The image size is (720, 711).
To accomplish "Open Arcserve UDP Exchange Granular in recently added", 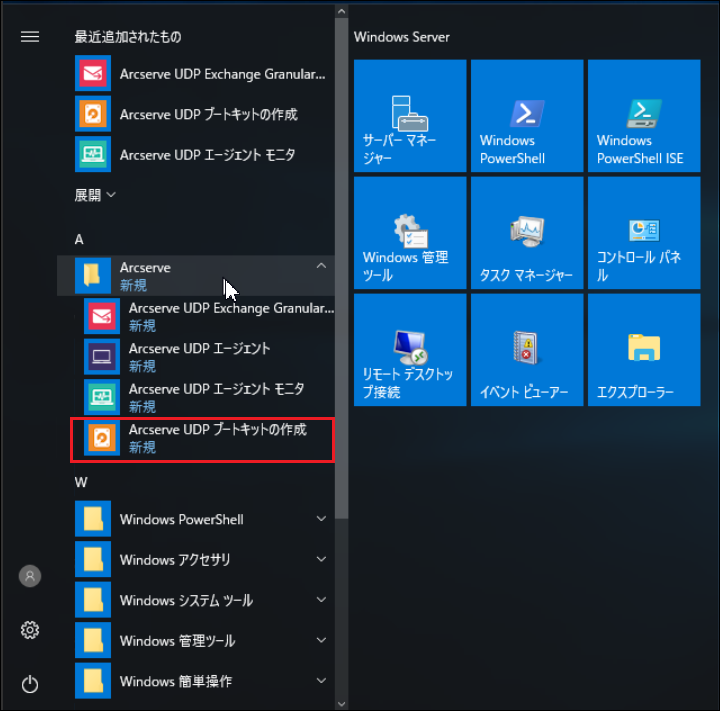I will [x=204, y=73].
